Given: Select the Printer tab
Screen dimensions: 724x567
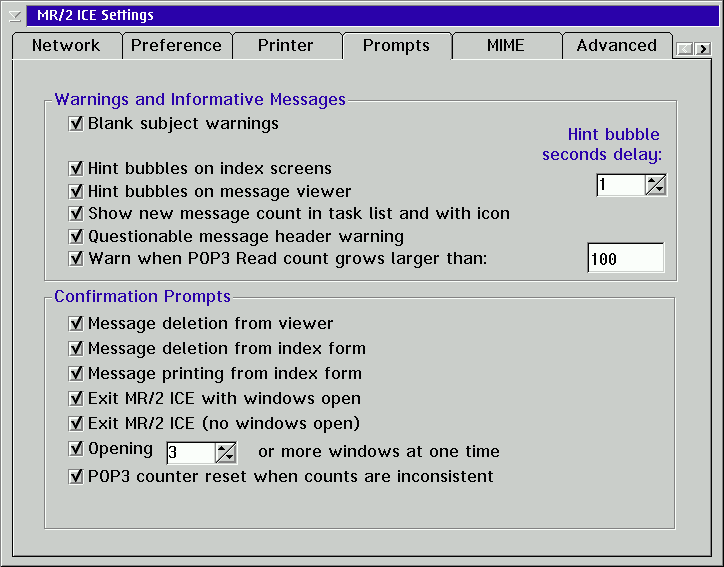Looking at the screenshot, I should coord(286,46).
